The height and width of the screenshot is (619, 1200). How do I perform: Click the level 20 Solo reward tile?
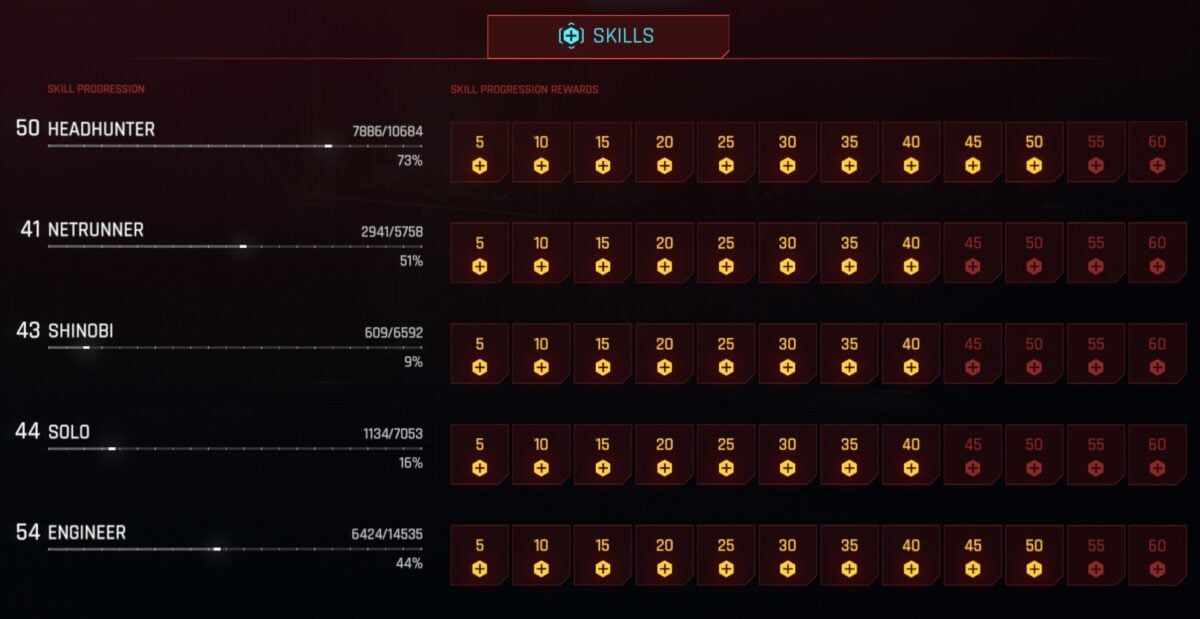click(x=664, y=455)
